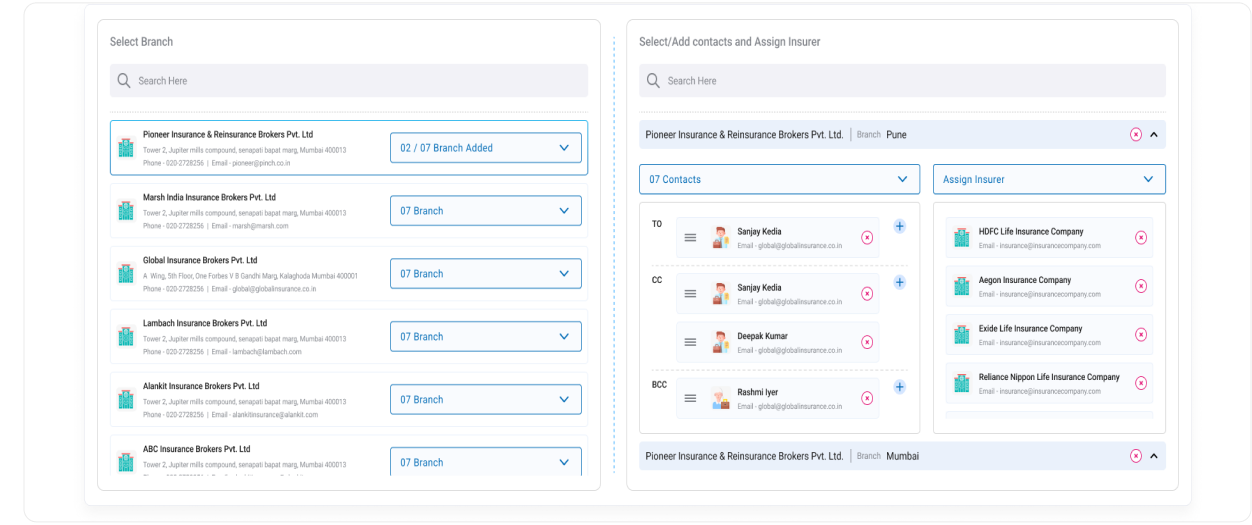Add a contact with the CC plus icon
This screenshot has height=525, width=1252.
click(899, 282)
